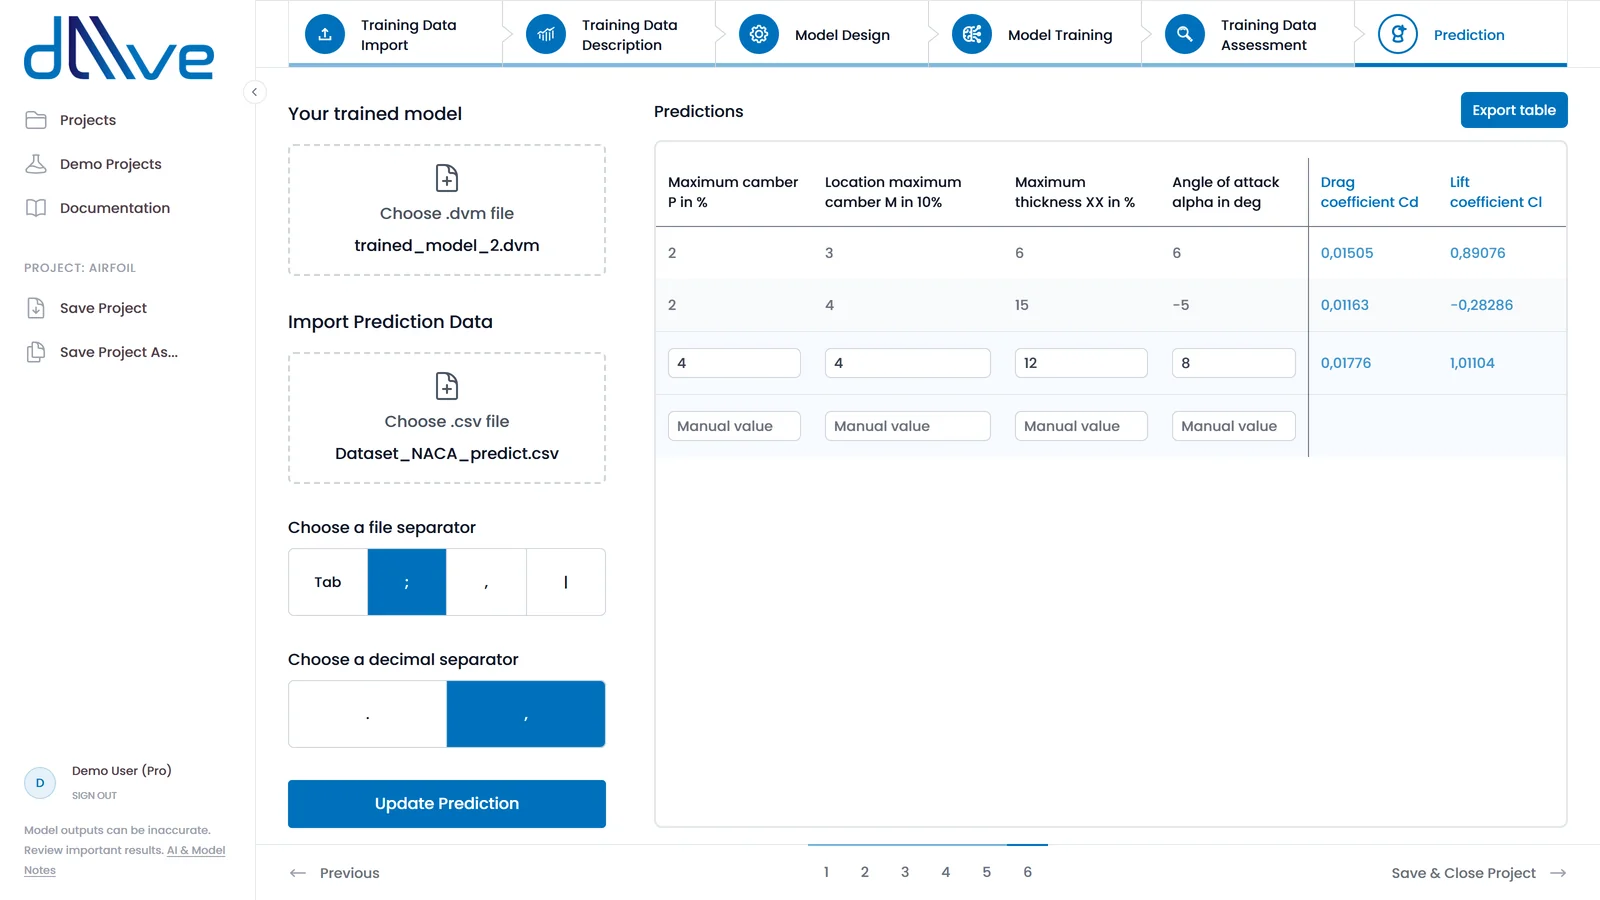Screen dimensions: 1600x900
Task: Click the Maximum thickness field containing 12
Action: click(x=1081, y=363)
